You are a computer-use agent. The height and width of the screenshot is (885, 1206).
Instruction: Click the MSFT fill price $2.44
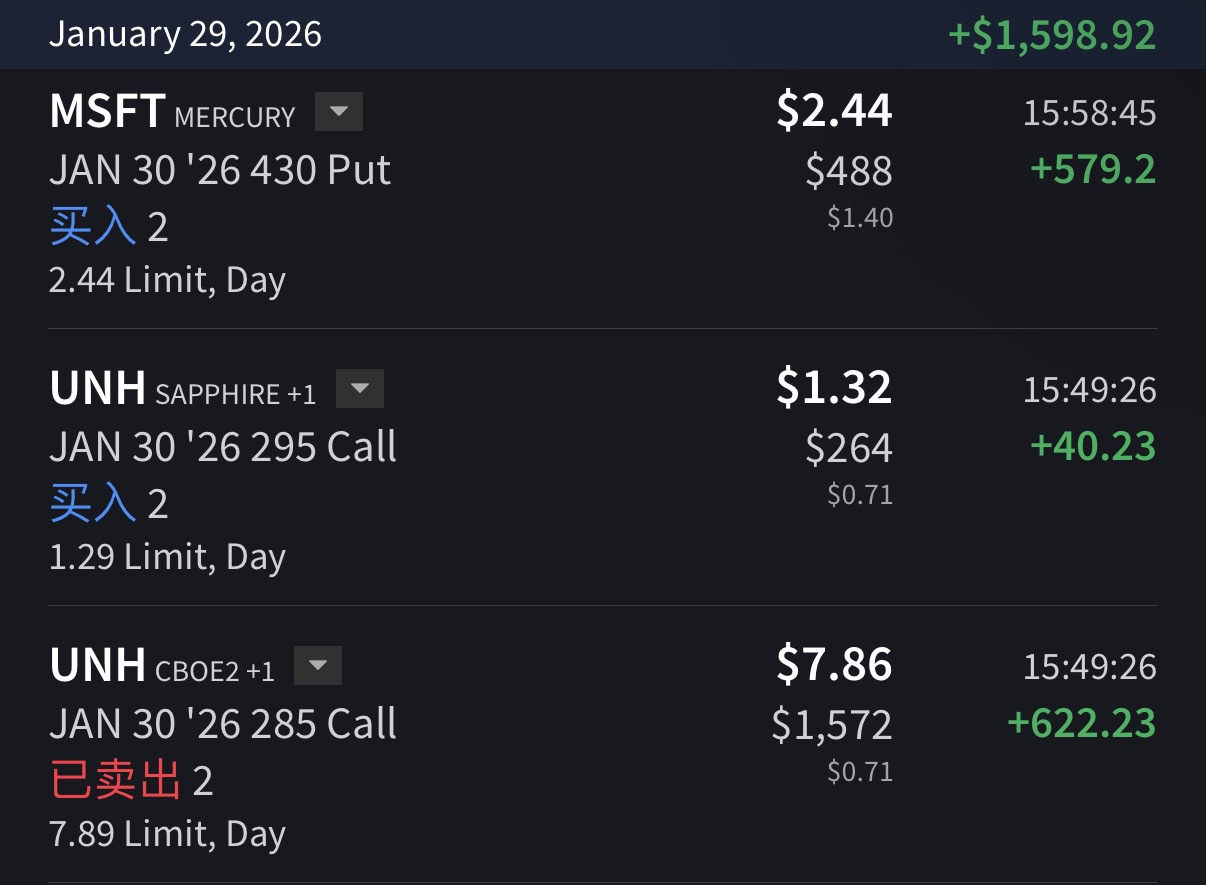point(834,110)
